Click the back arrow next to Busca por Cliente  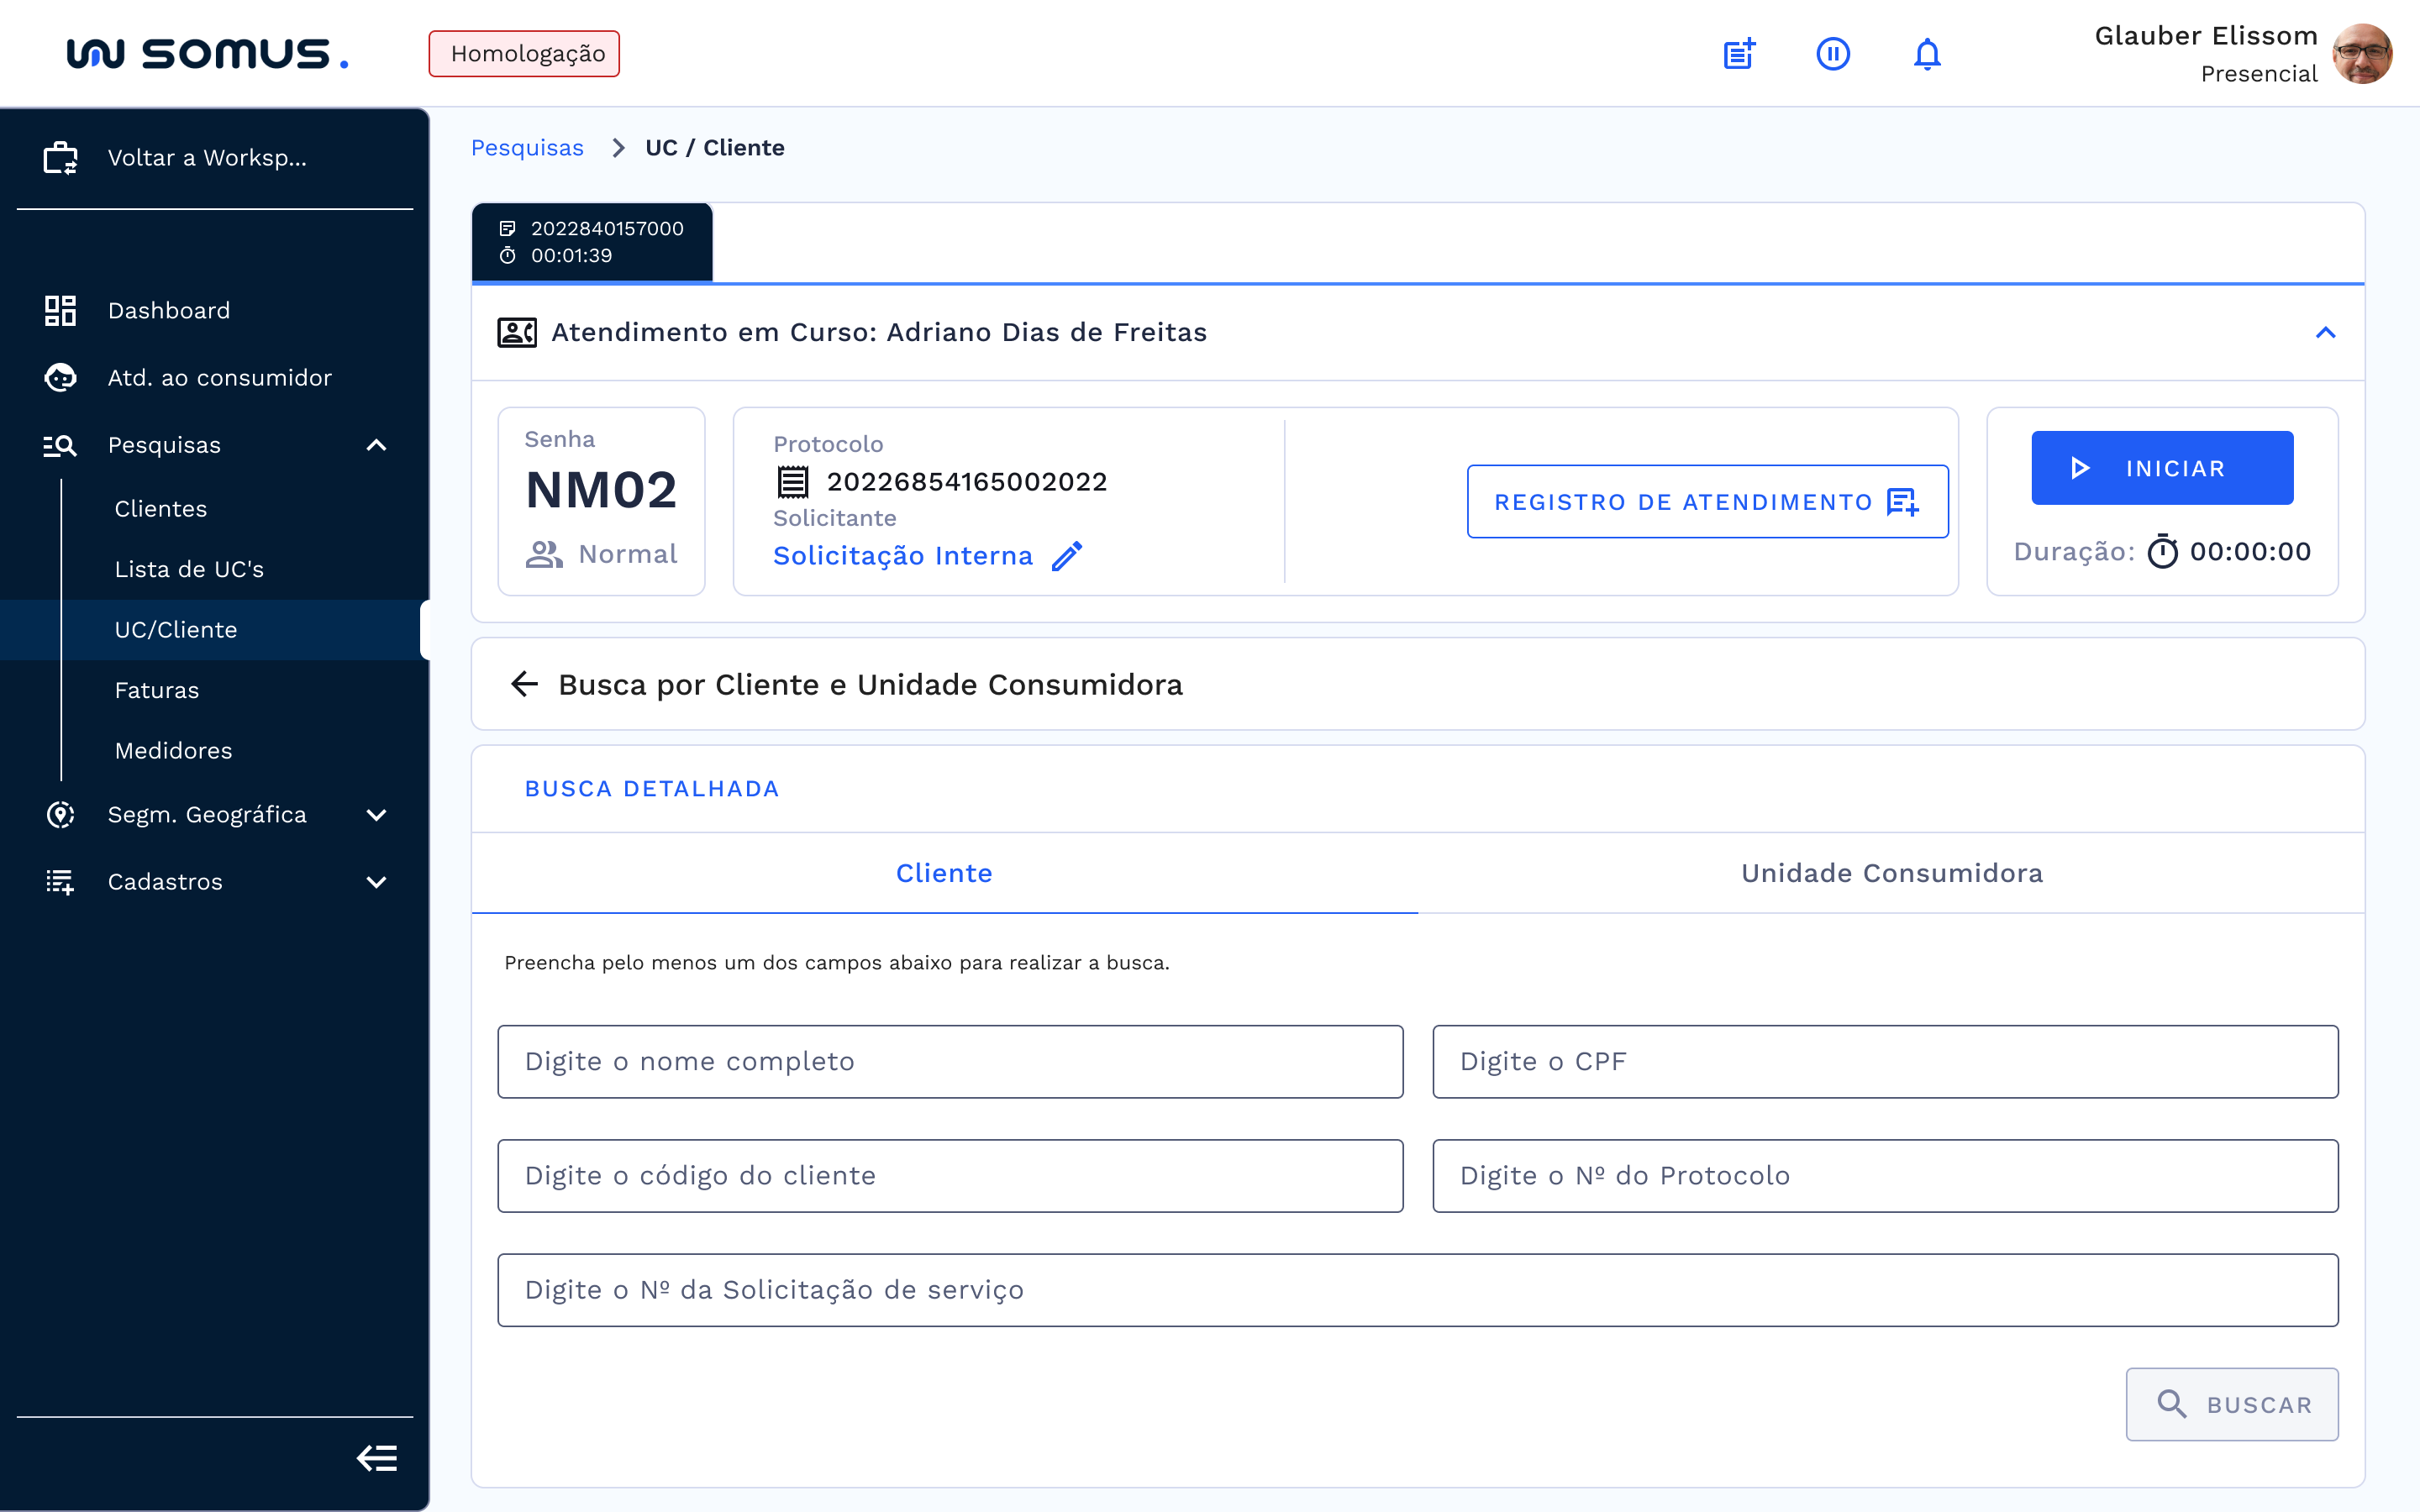click(524, 684)
